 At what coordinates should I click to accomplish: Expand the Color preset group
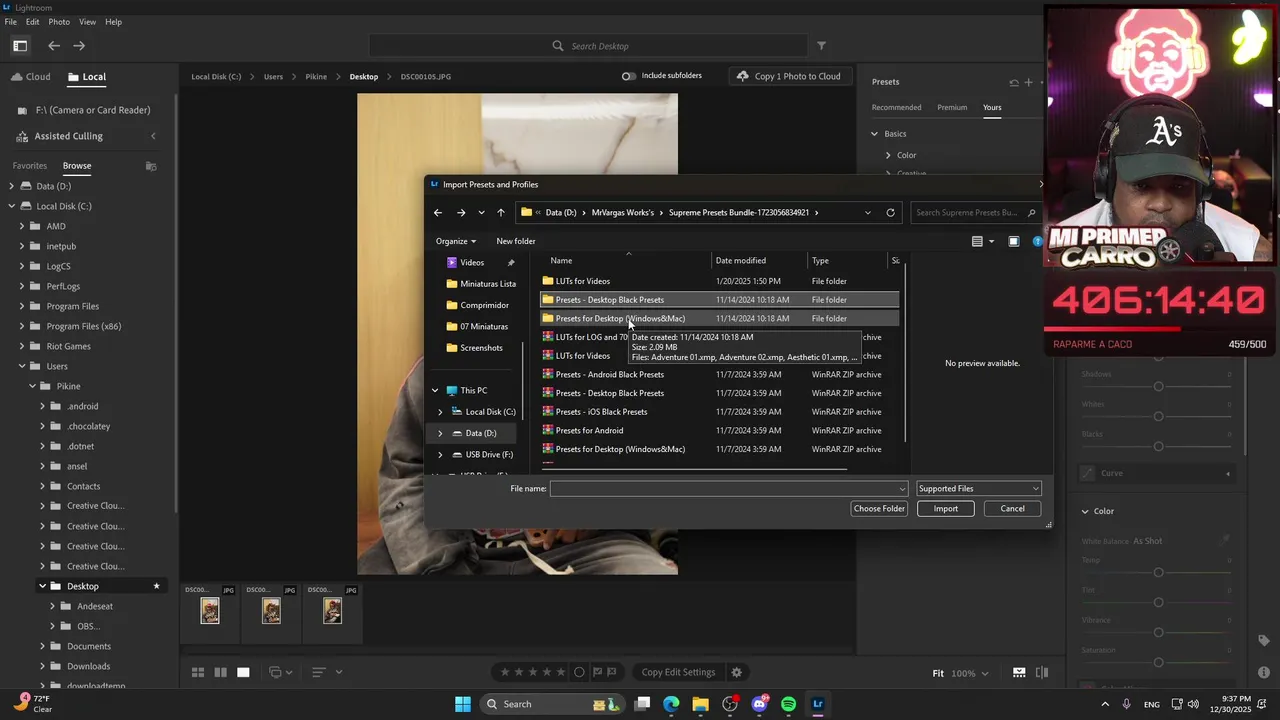888,155
